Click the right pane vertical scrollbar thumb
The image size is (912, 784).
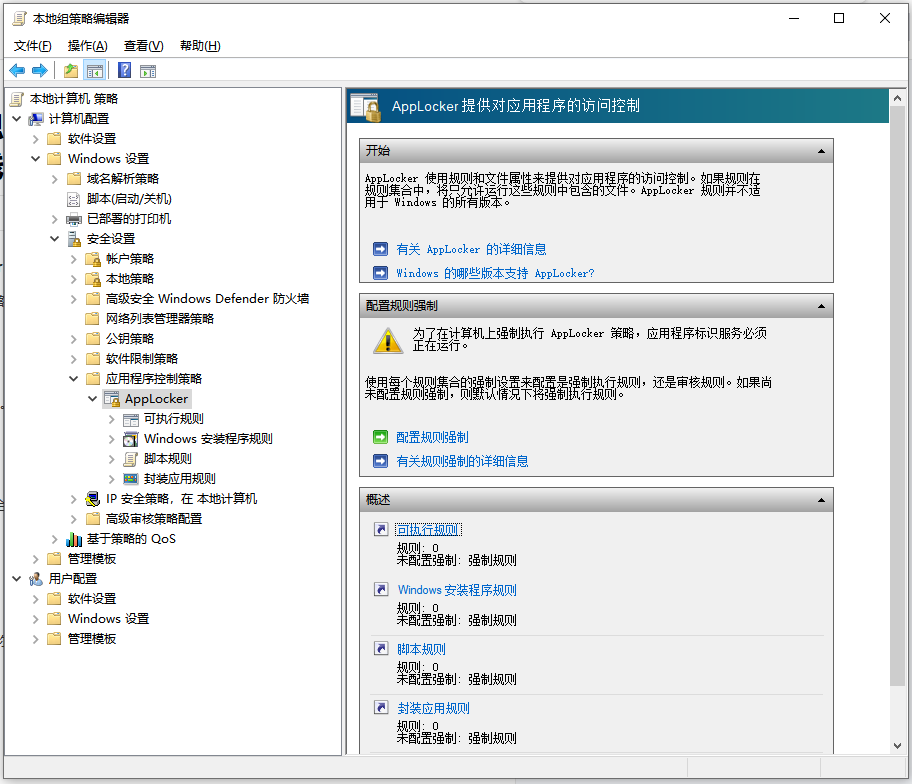(x=897, y=395)
